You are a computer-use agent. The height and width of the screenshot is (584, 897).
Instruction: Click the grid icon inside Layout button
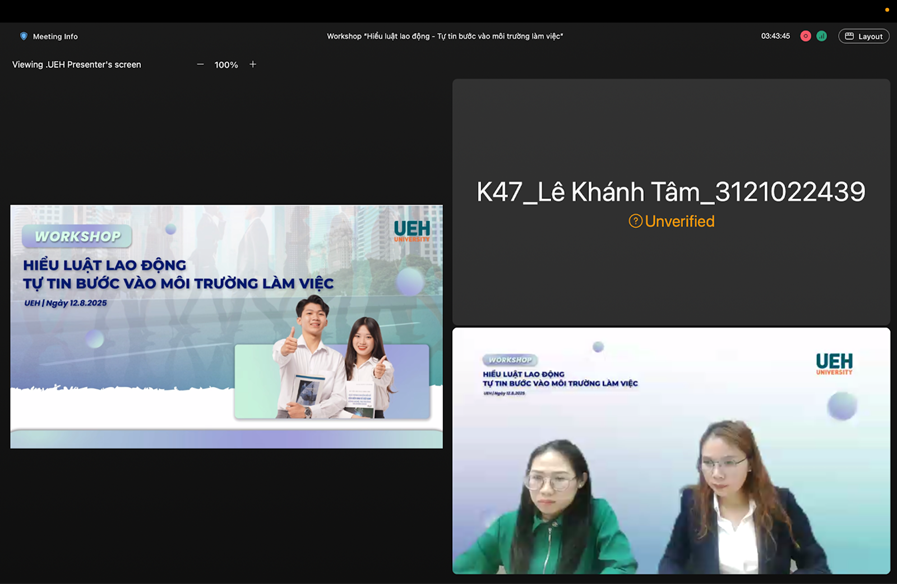(x=849, y=36)
